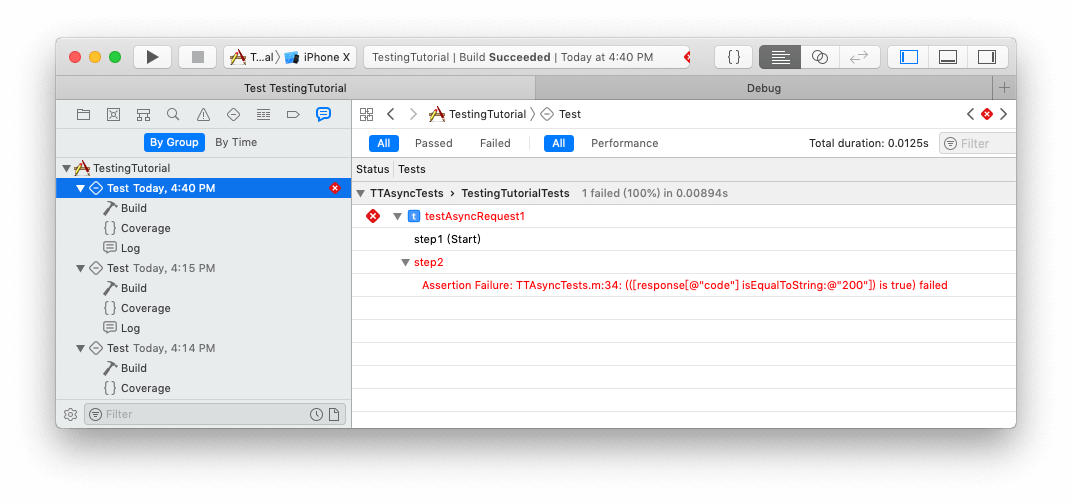Collapse the testAsyncRequest1 row

click(x=397, y=217)
